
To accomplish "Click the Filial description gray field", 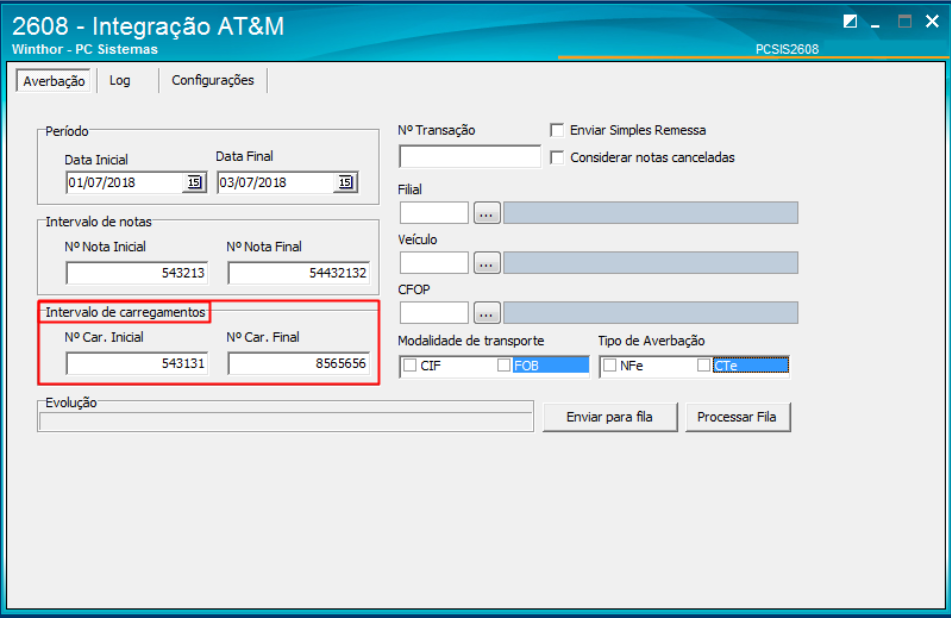I will (x=650, y=213).
